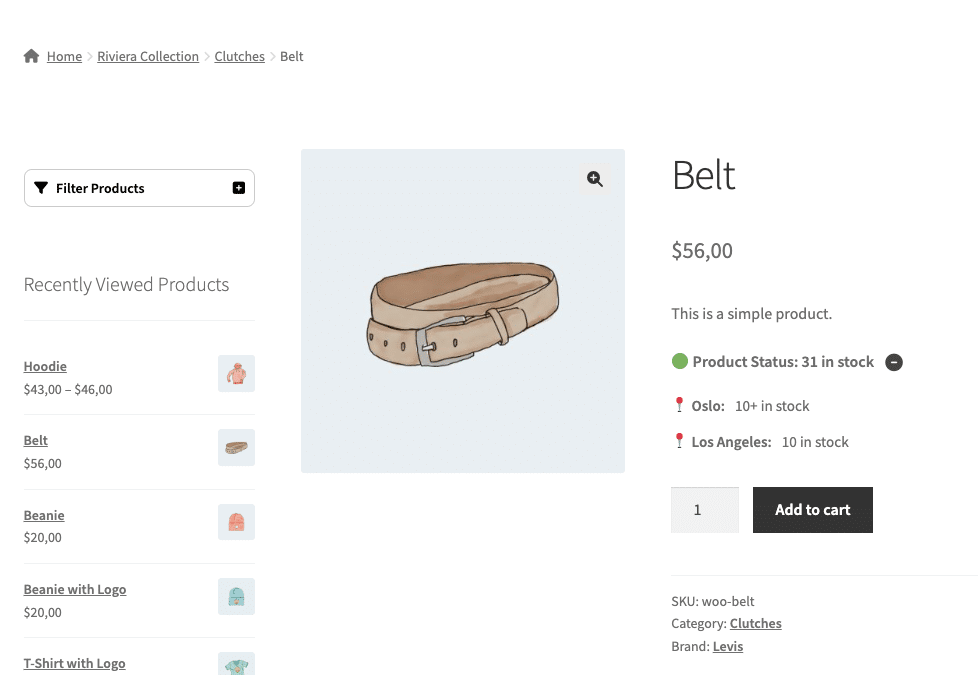978x675 pixels.
Task: Open the Hoodie recently viewed link
Action: click(45, 366)
